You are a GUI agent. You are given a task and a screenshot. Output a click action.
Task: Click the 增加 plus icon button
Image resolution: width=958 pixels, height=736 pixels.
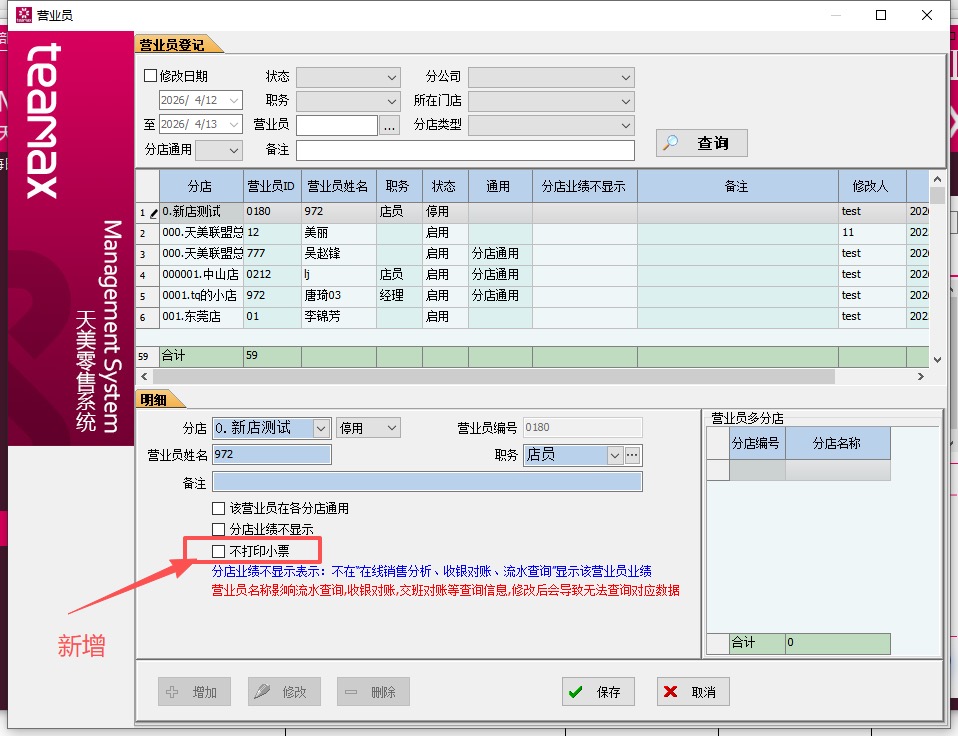click(x=194, y=691)
